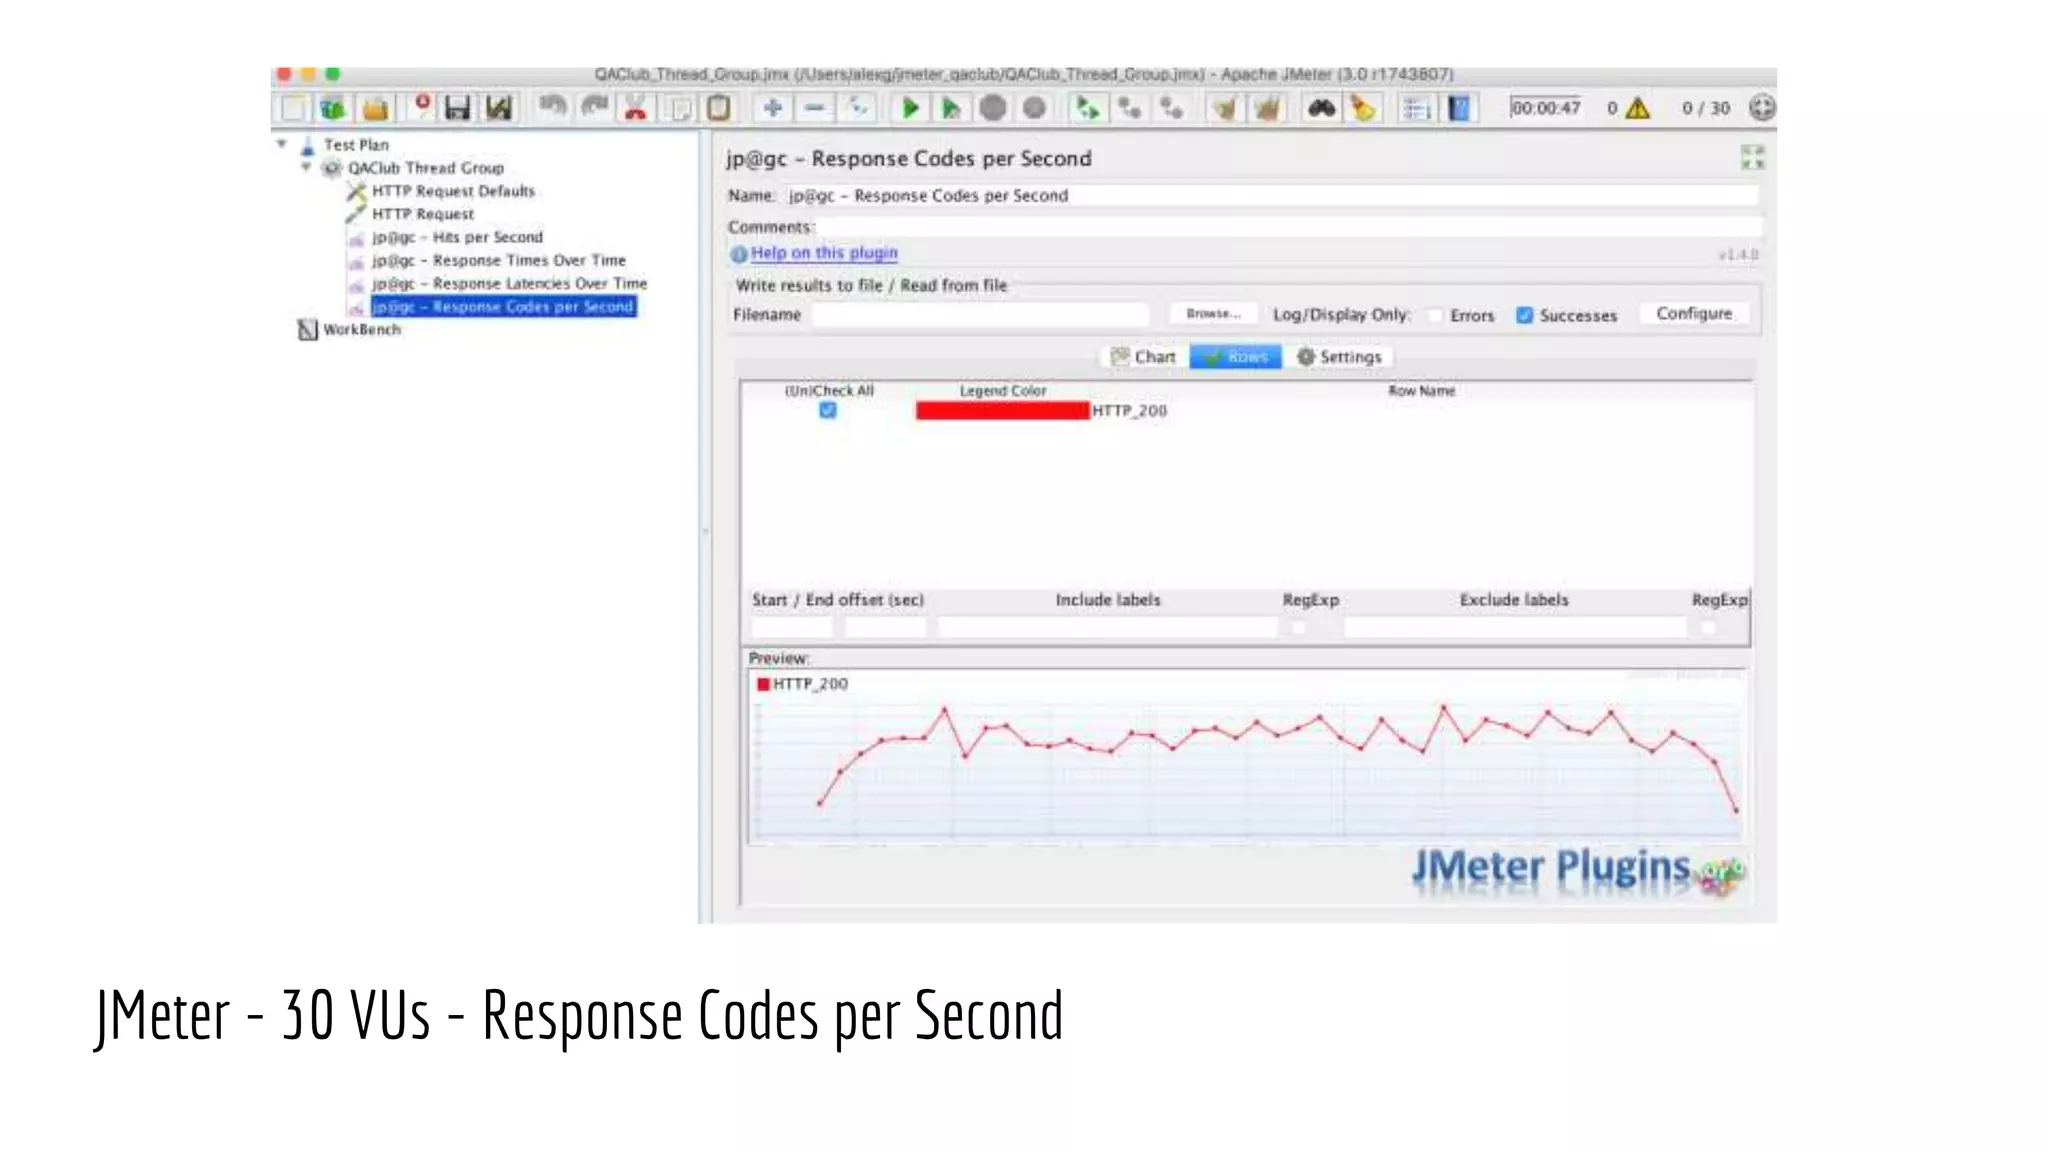
Task: Undo the last action
Action: point(552,107)
